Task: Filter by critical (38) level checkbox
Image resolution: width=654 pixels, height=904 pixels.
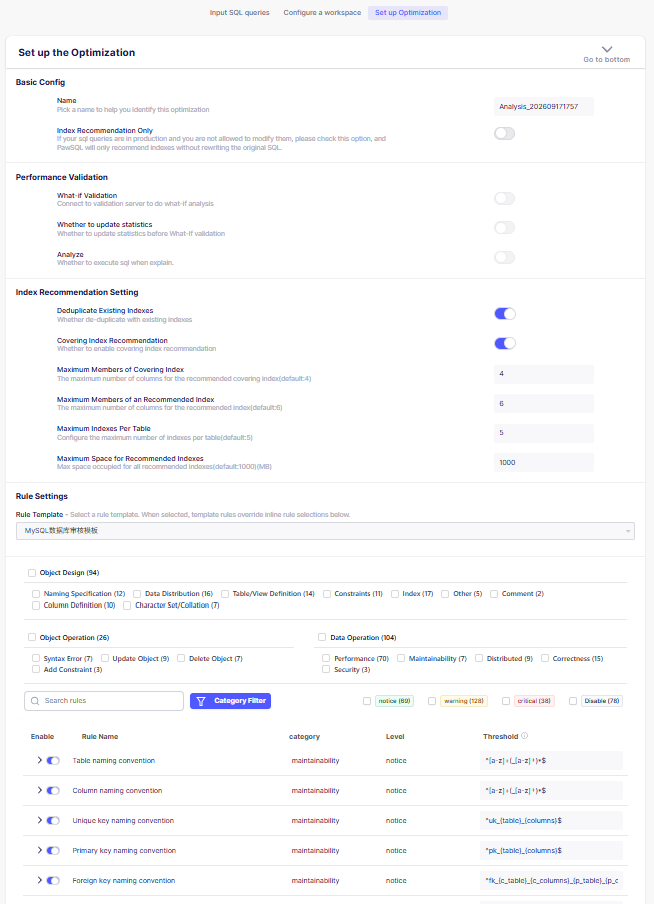Action: point(506,701)
